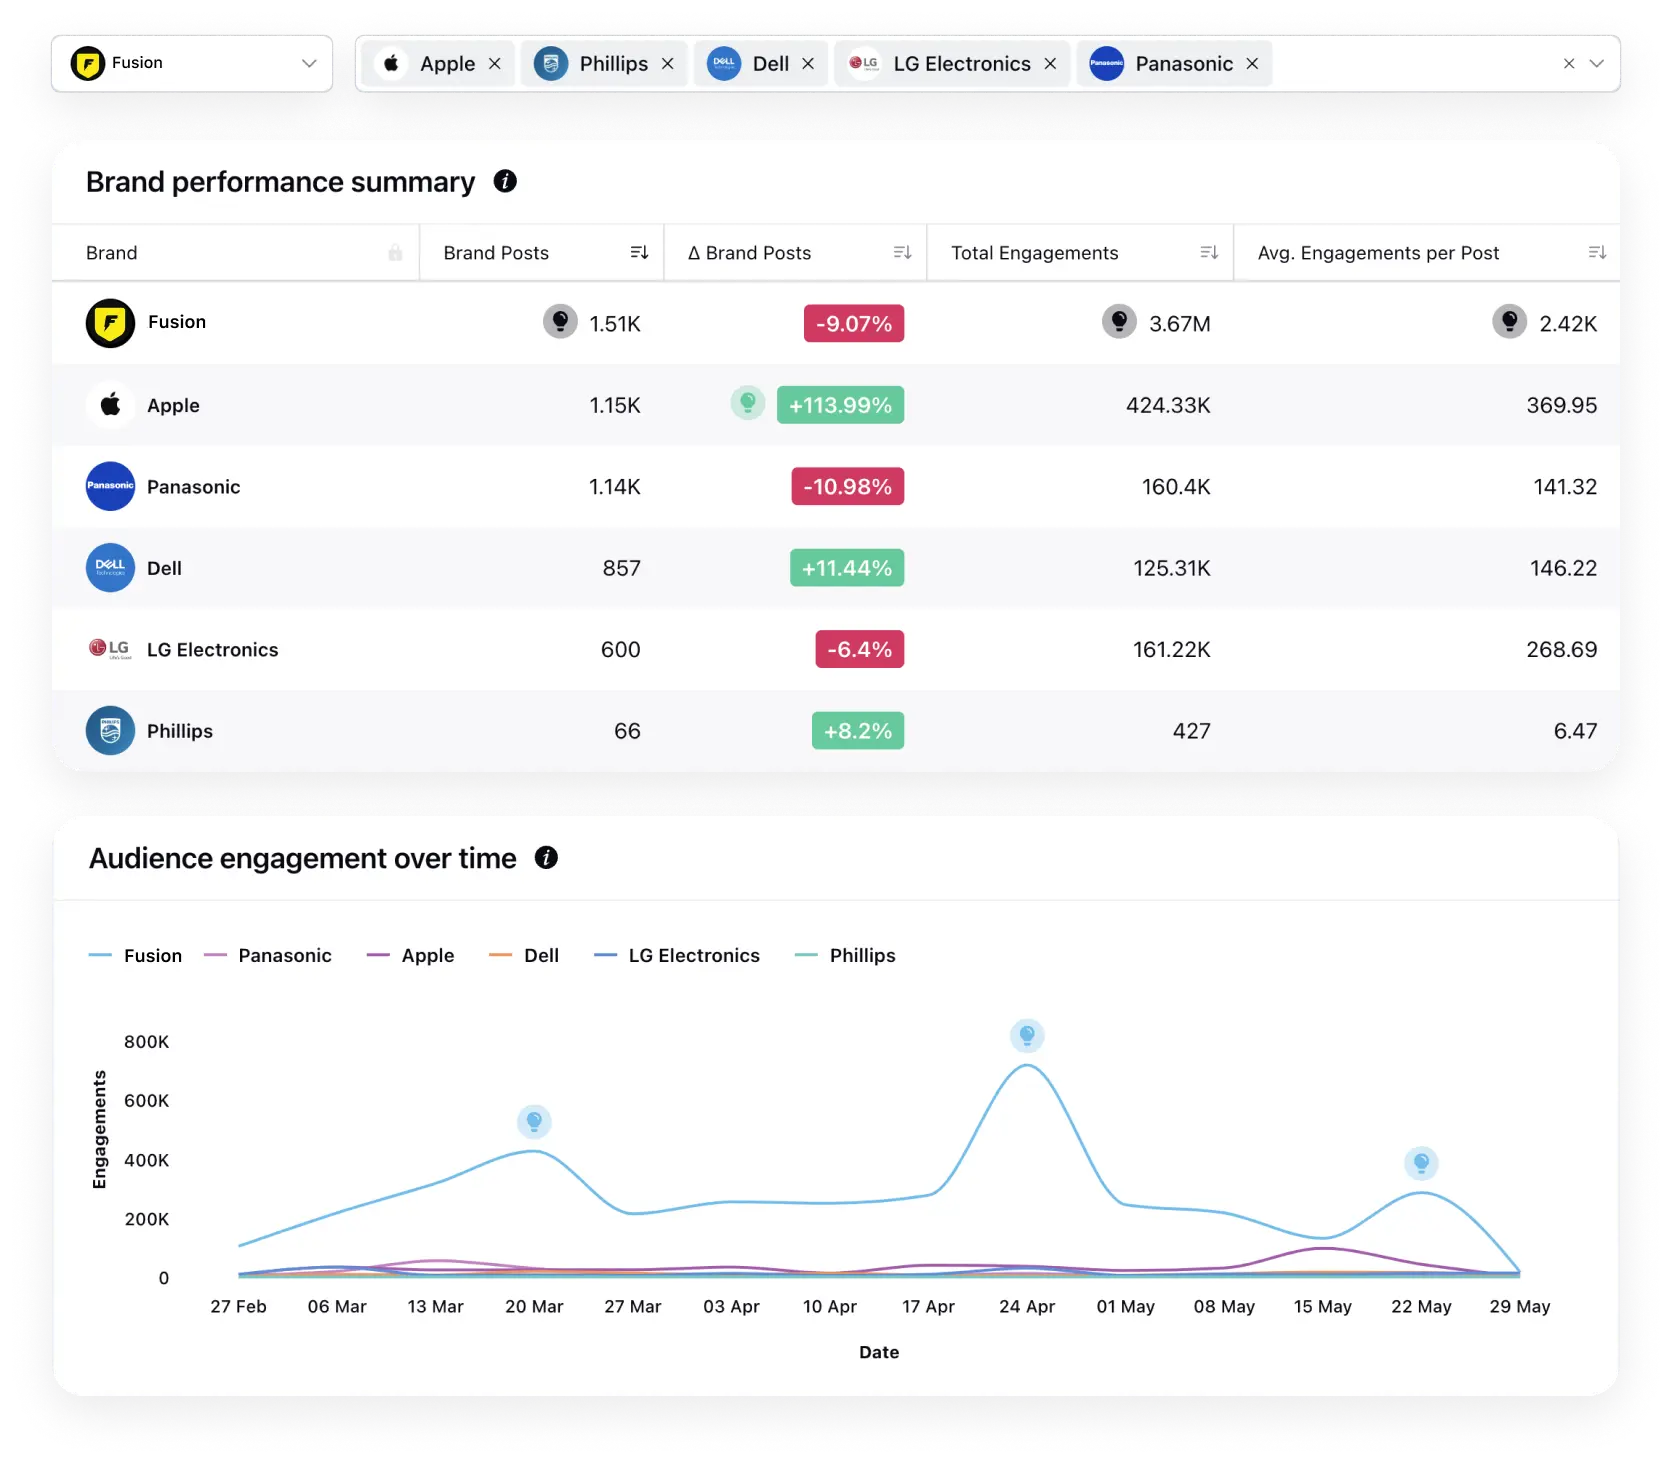Open insight marker at 22 May peak
The height and width of the screenshot is (1458, 1668).
tap(1421, 1163)
